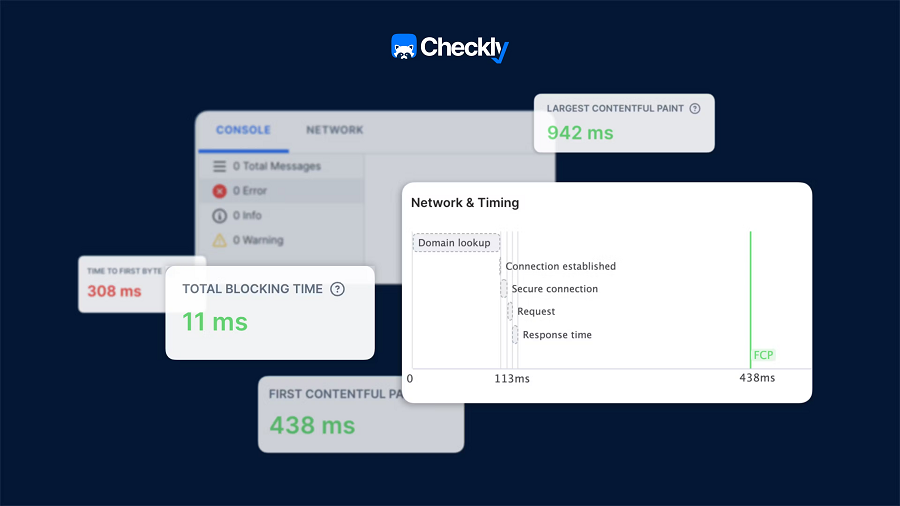Image resolution: width=900 pixels, height=506 pixels.
Task: Click the 438 ms first contentful paint value
Action: tap(312, 426)
